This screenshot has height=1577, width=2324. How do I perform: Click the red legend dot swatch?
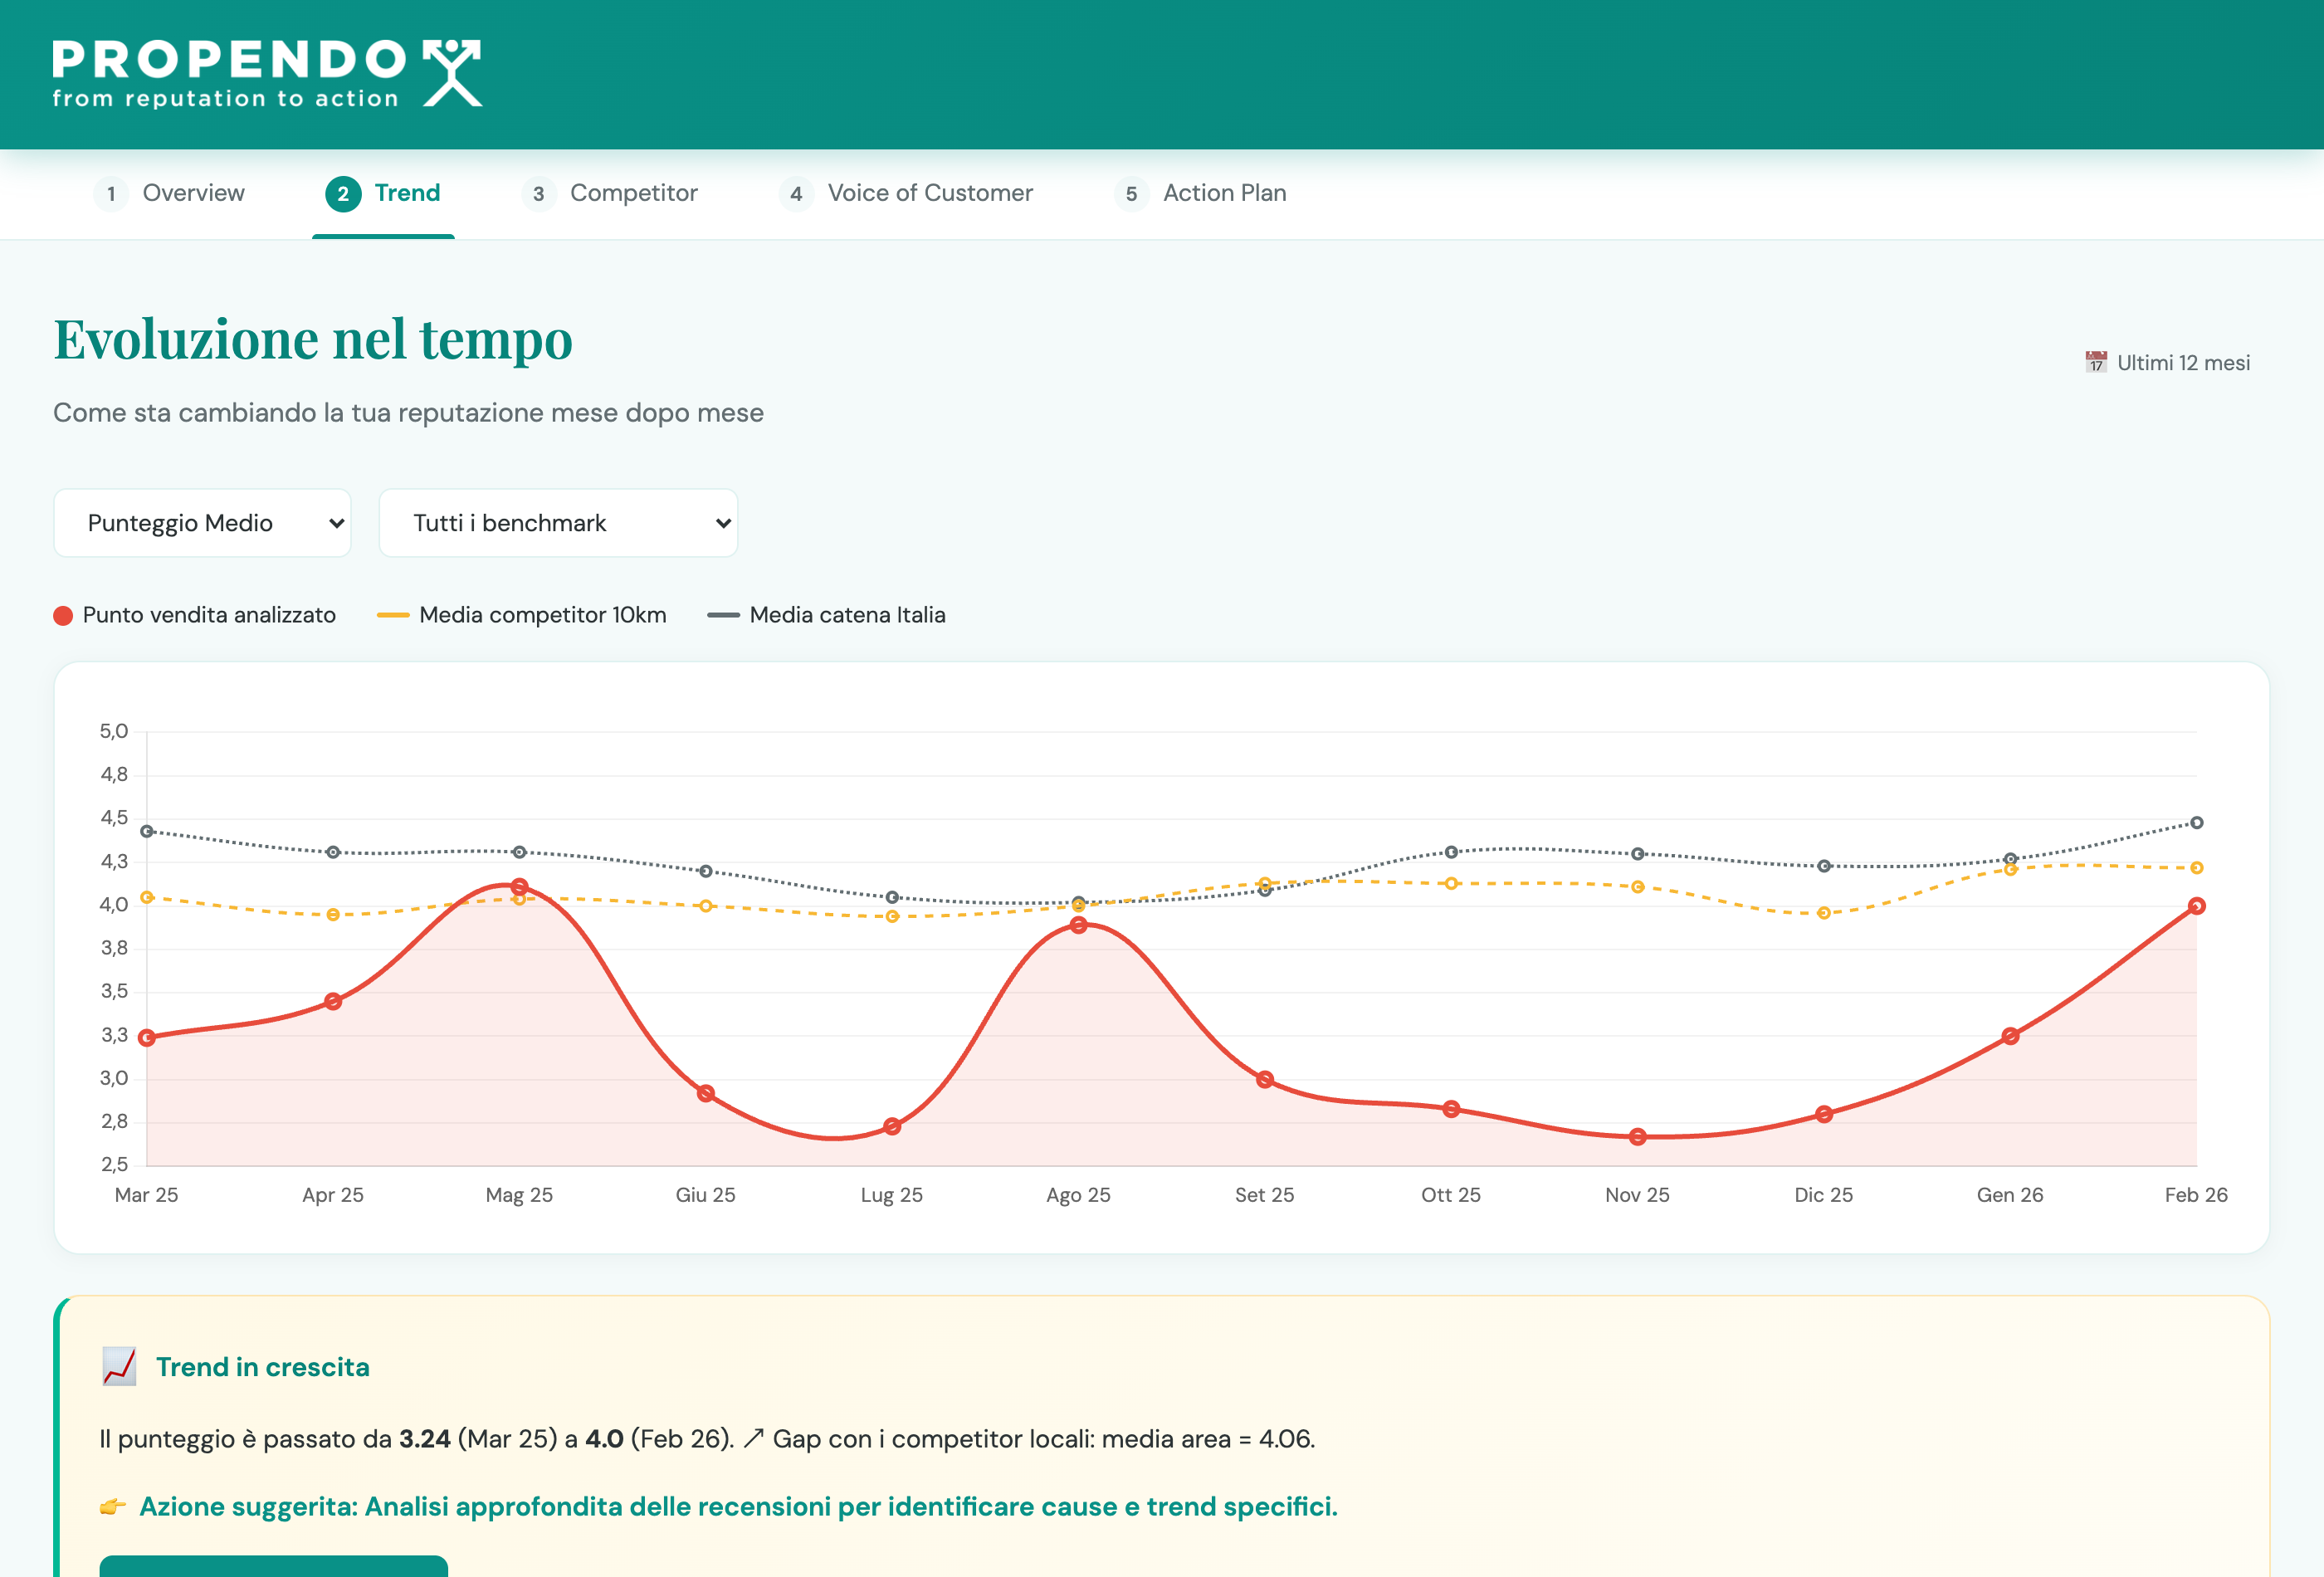(x=63, y=616)
